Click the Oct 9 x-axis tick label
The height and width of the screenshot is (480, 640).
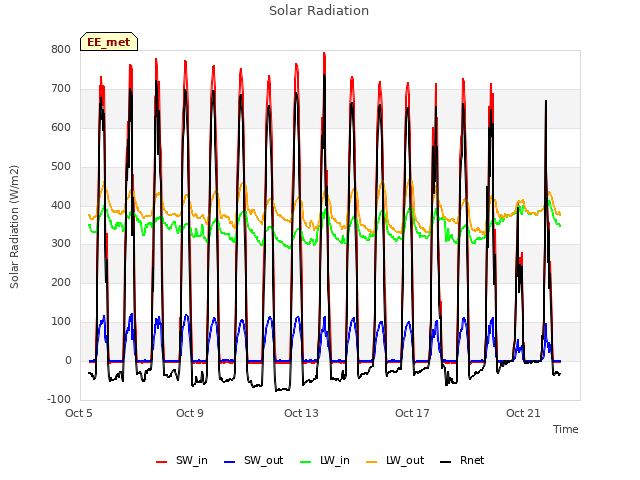(x=190, y=413)
